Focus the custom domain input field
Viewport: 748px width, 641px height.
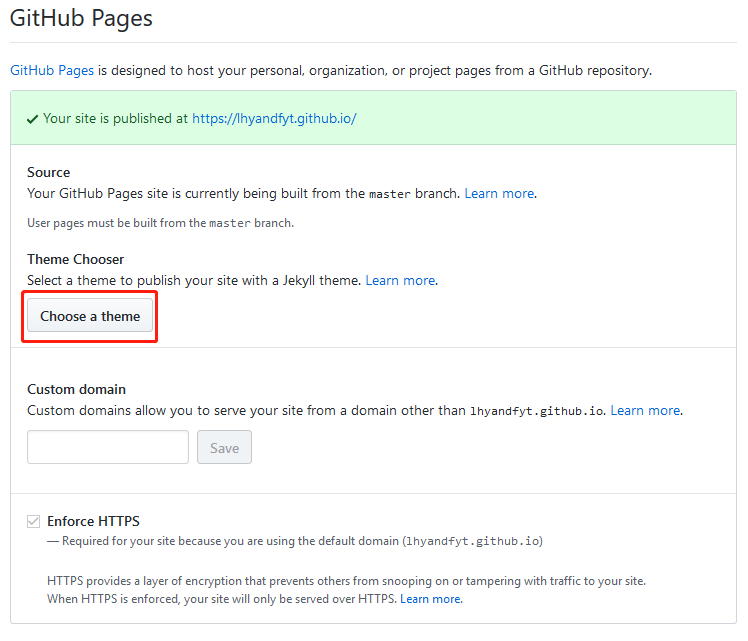tap(108, 447)
